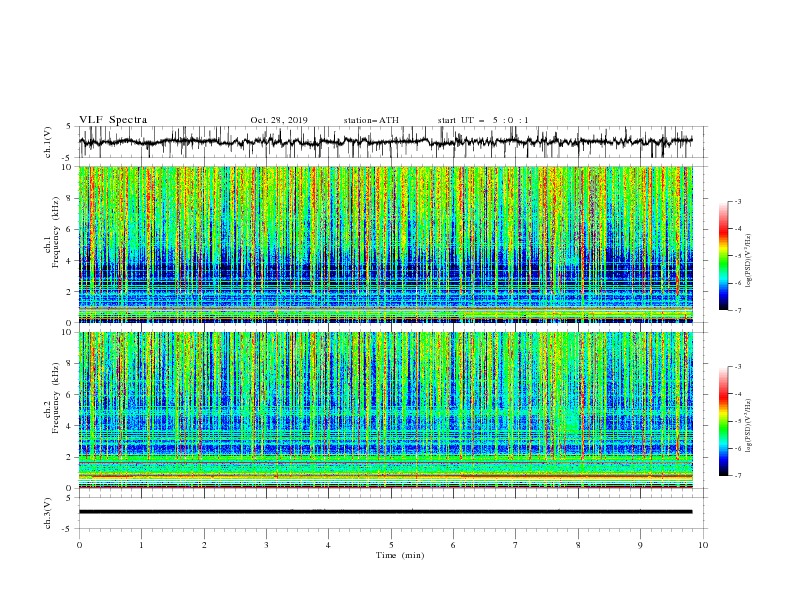
Task: Click the "-7" value on the lower colorbar
Action: (x=738, y=476)
